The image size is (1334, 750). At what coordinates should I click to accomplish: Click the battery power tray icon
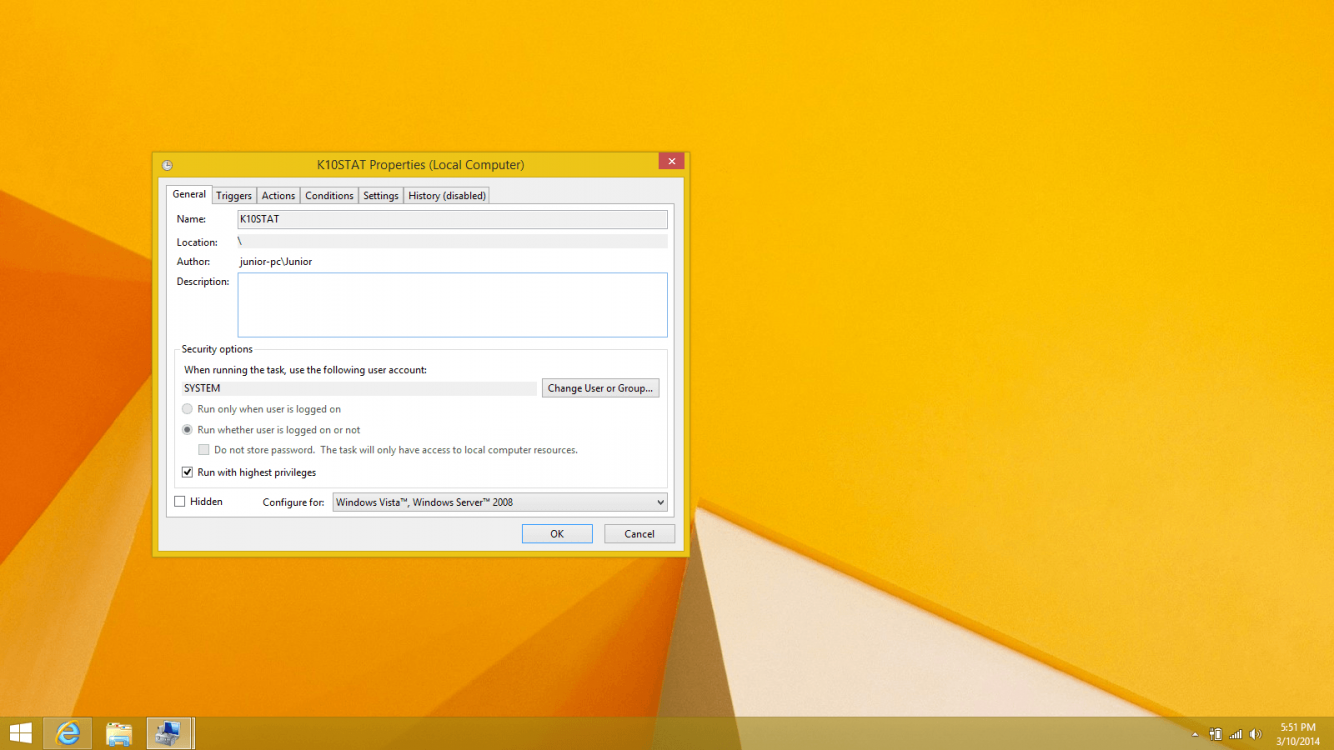(x=1216, y=734)
